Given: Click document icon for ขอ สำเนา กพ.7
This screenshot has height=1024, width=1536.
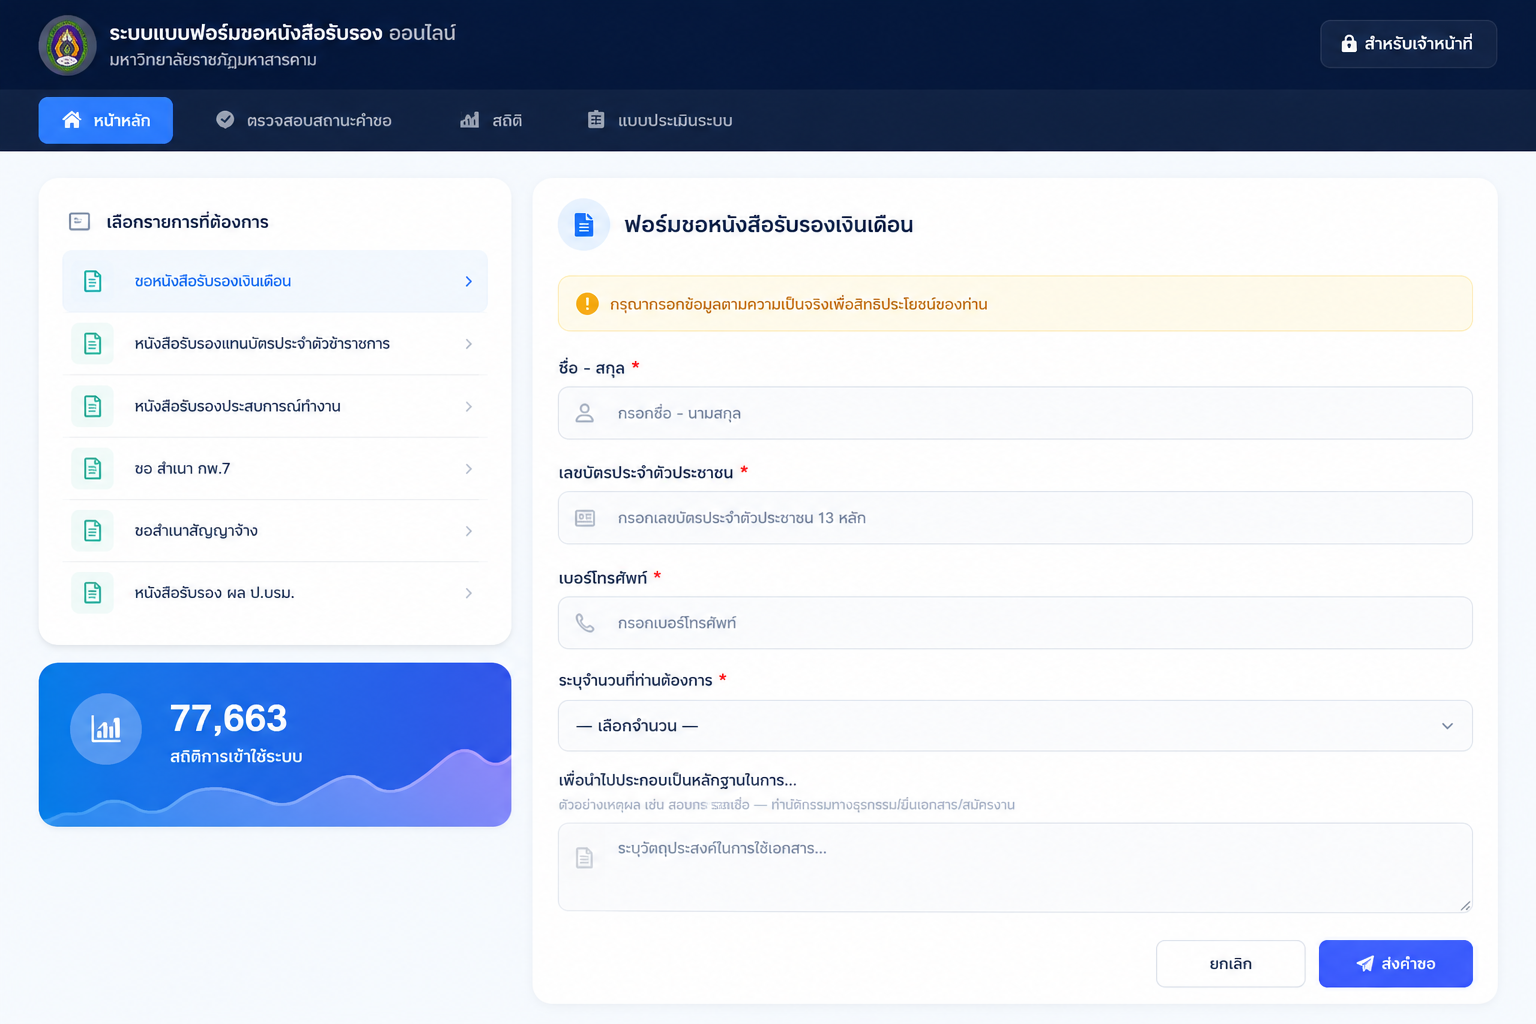Looking at the screenshot, I should point(92,468).
